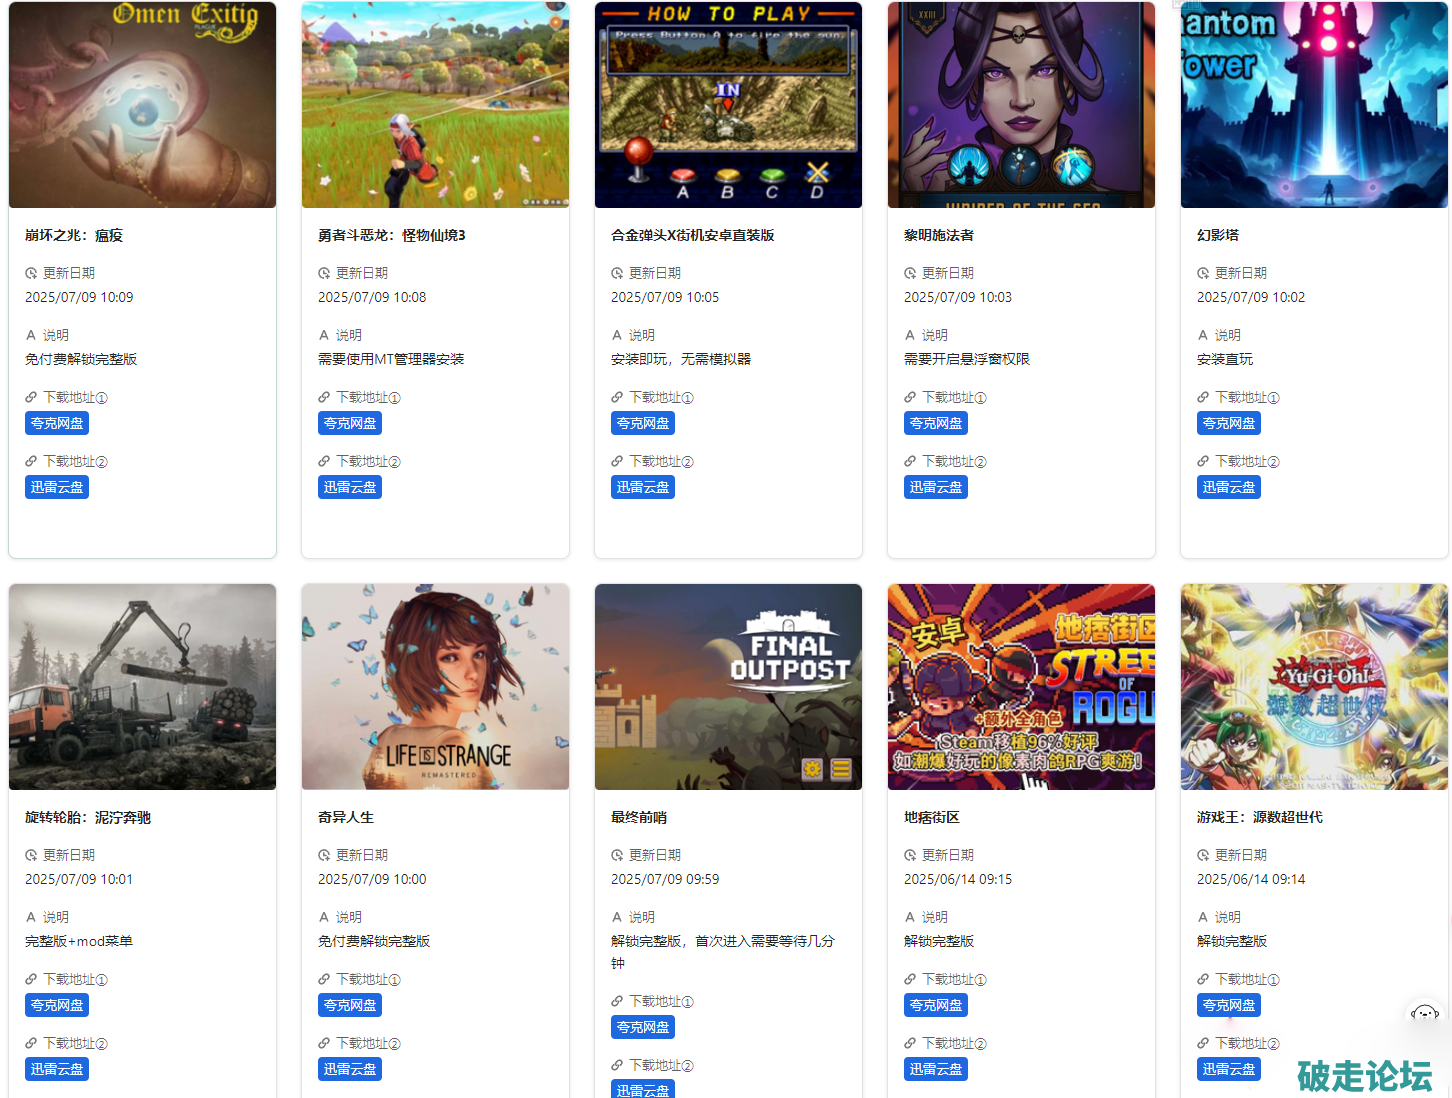
Task: Select the Metal Slug How To Play thumbnail
Action: tap(728, 105)
